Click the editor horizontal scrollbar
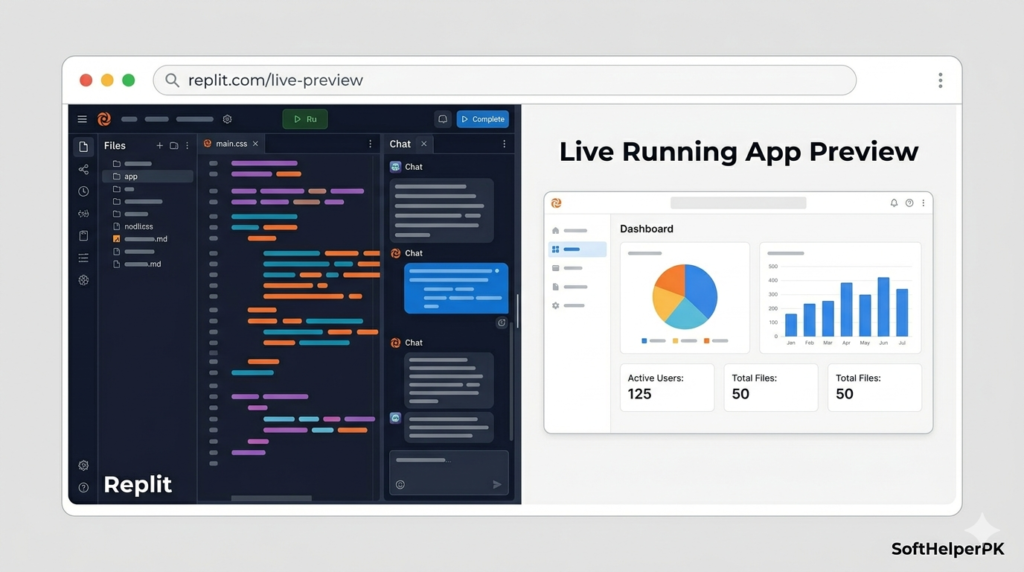The width and height of the screenshot is (1024, 572). [271, 498]
